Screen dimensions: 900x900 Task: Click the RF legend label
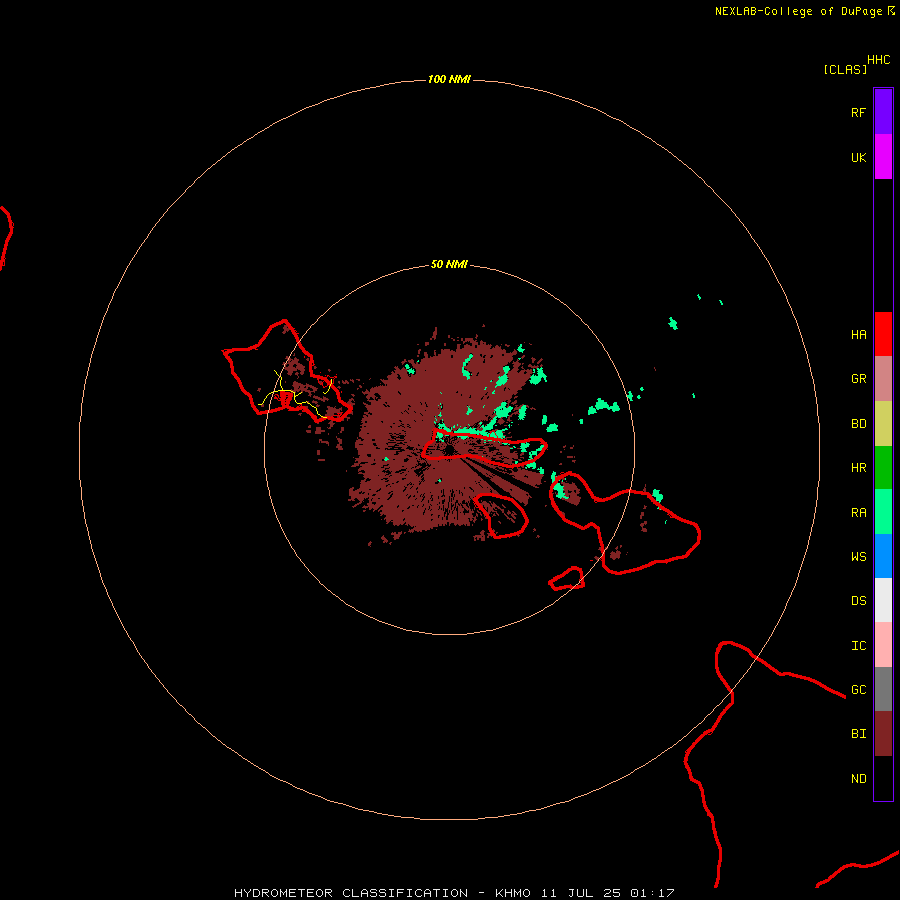coord(859,112)
